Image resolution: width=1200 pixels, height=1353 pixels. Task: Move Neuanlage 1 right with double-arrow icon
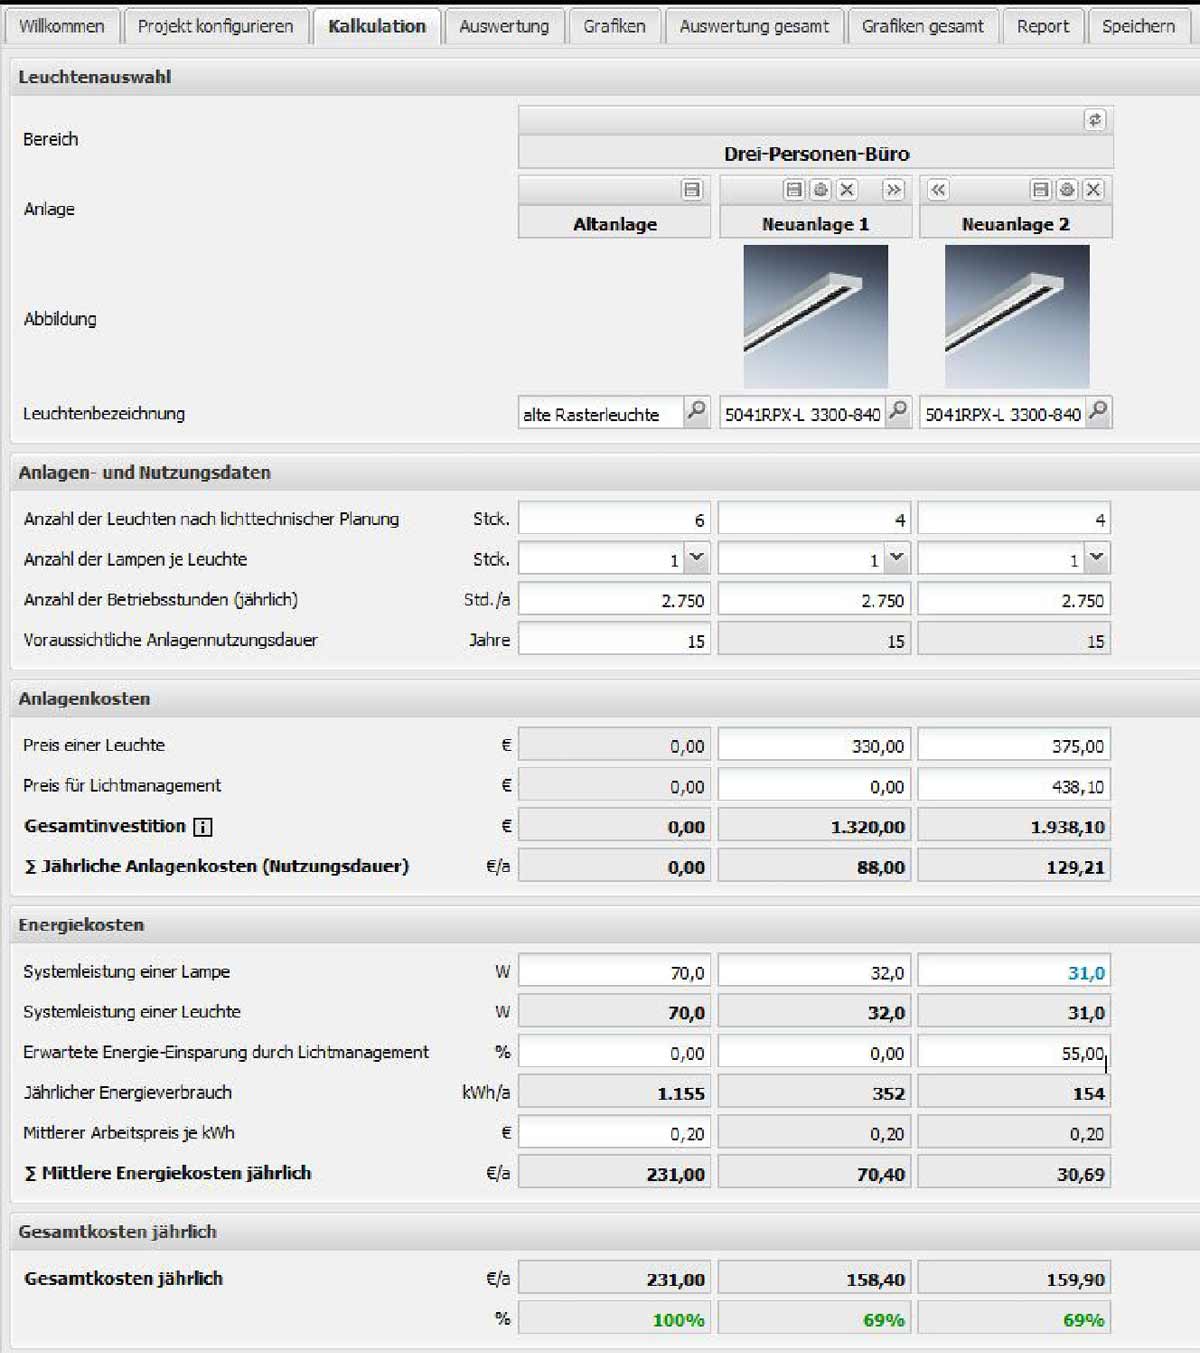(893, 190)
